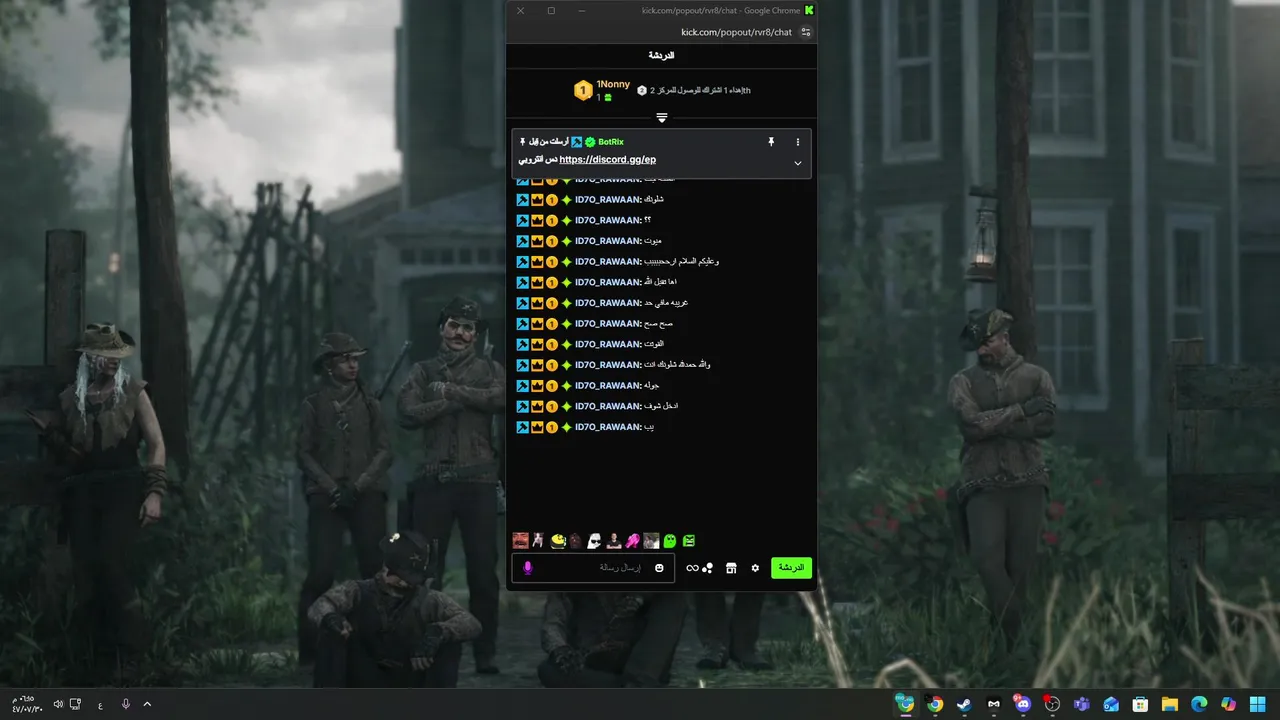
Task: Click the الدردشة chat header title
Action: click(x=661, y=55)
